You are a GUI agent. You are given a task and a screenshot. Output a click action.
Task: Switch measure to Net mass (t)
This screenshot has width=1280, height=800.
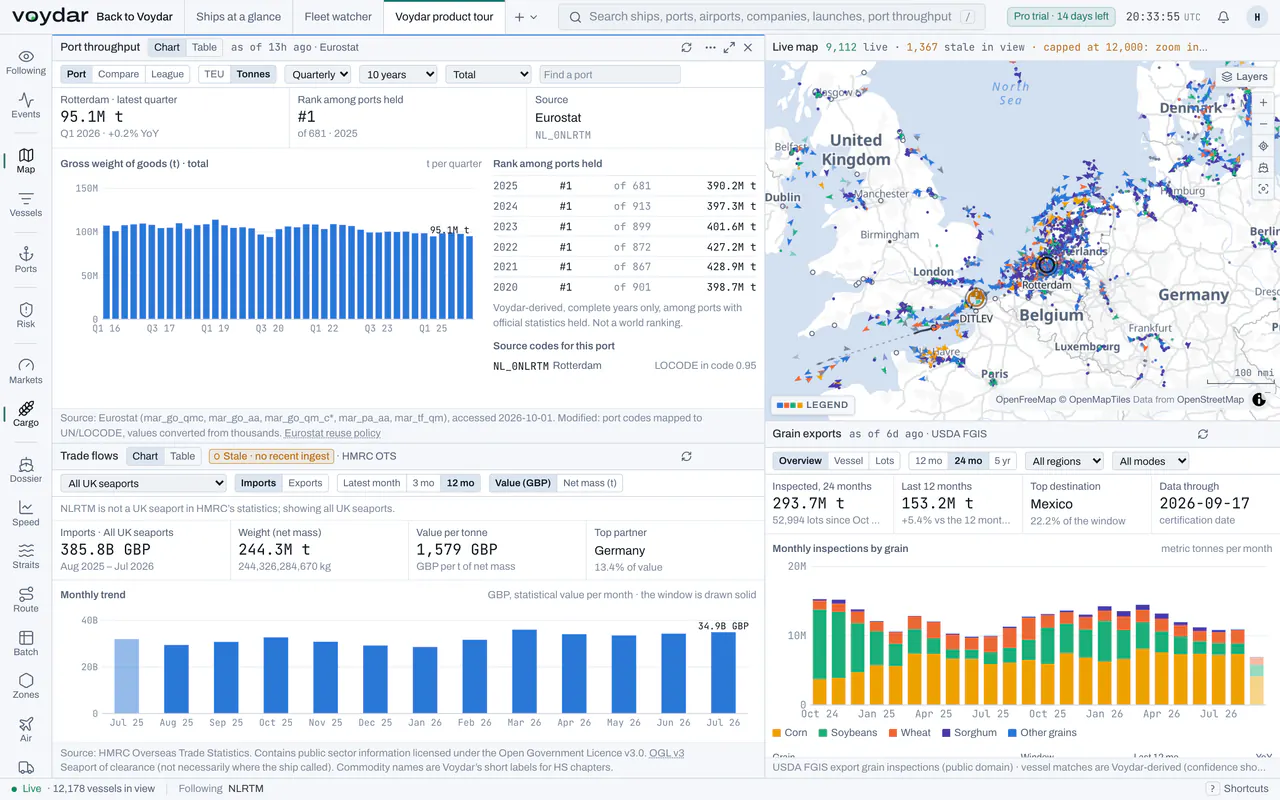click(590, 483)
